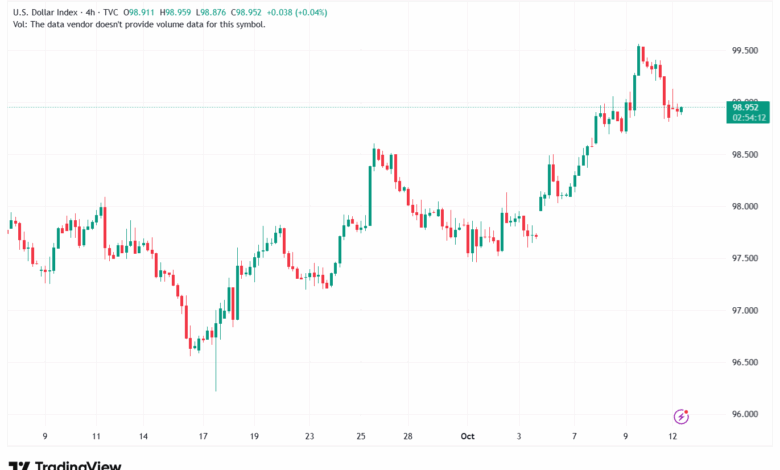Screen dimensions: 780x470
Task: Click the high value H98.959
Action: click(175, 12)
